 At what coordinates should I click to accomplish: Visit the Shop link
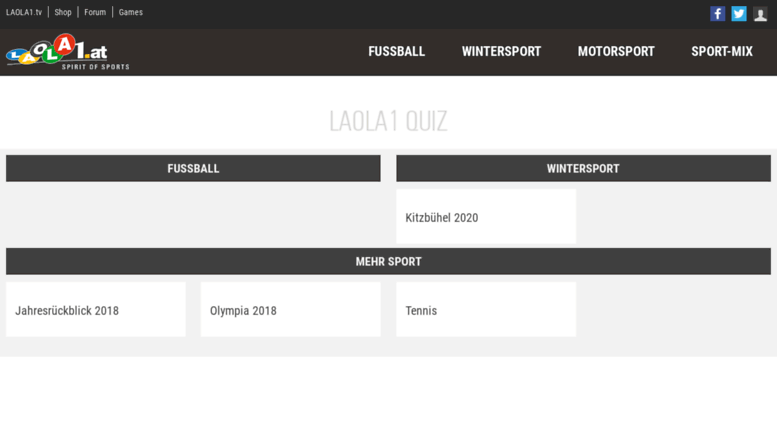63,12
